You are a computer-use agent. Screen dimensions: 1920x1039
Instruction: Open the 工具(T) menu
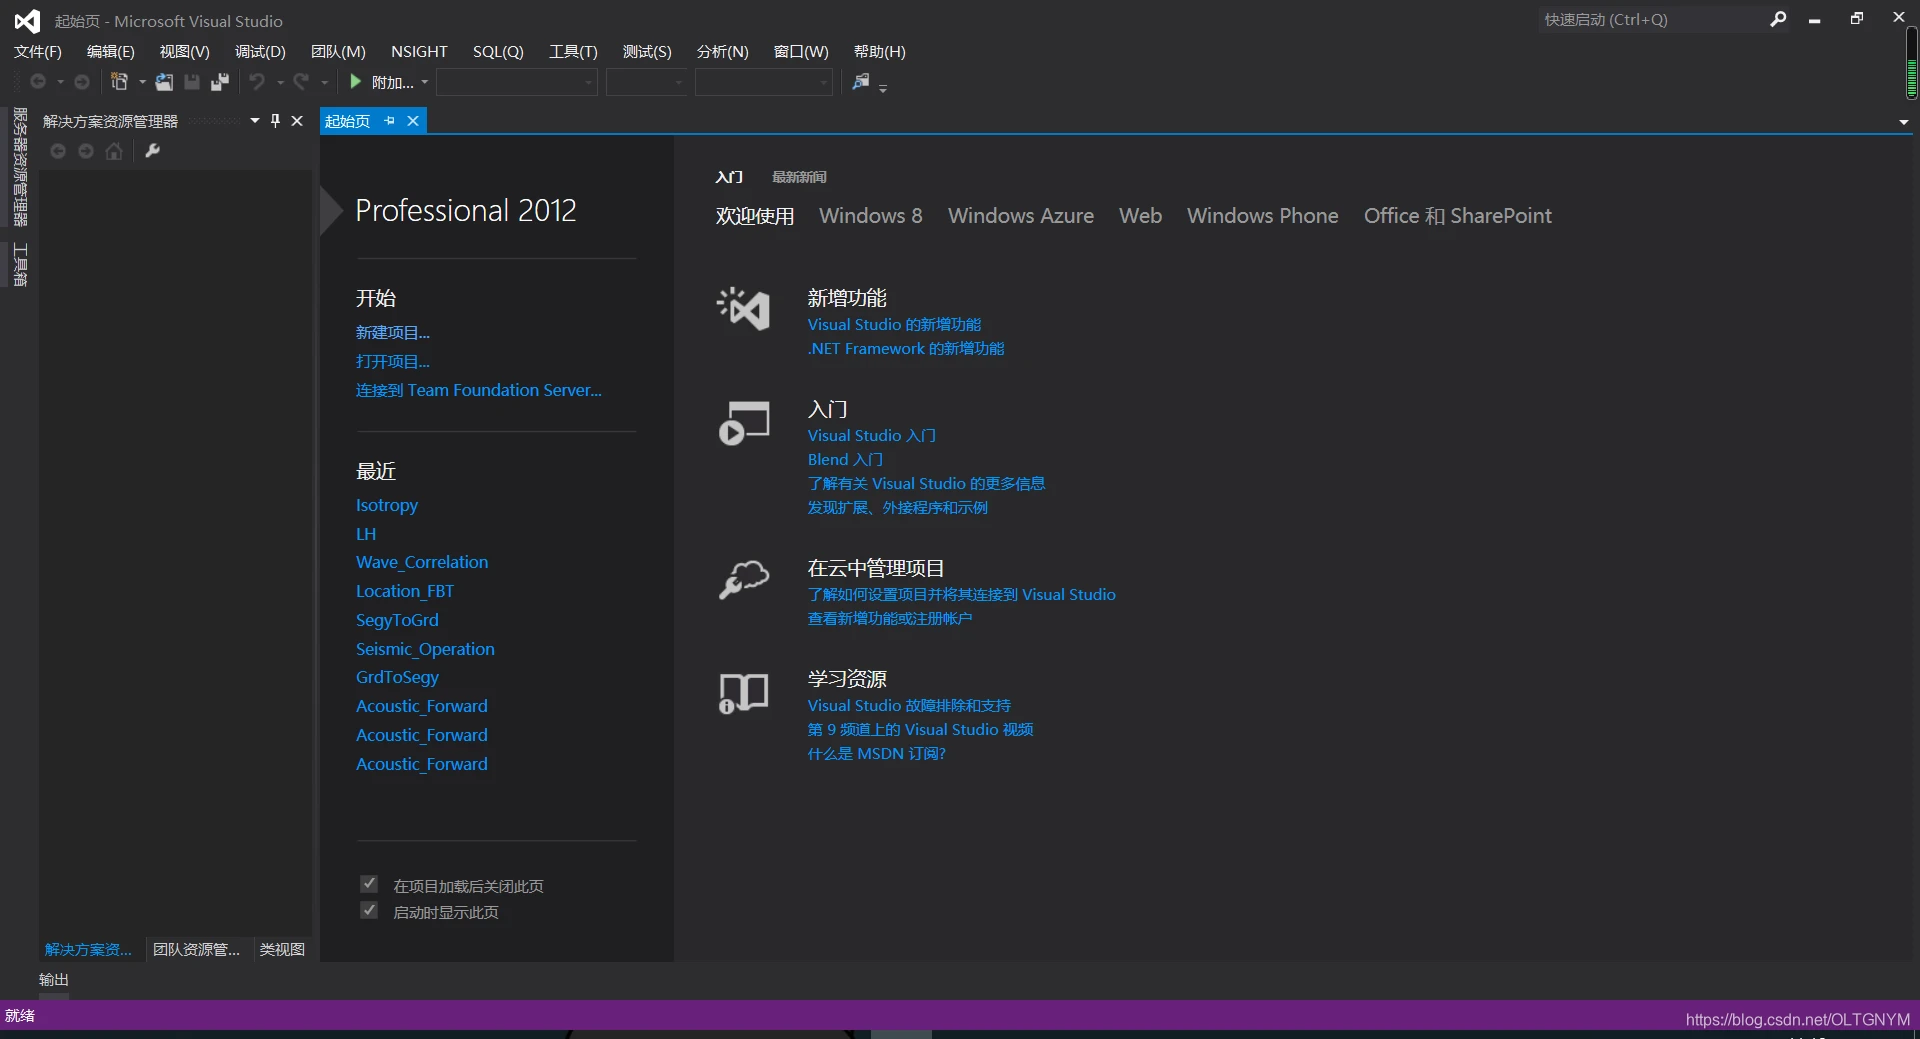click(x=573, y=52)
